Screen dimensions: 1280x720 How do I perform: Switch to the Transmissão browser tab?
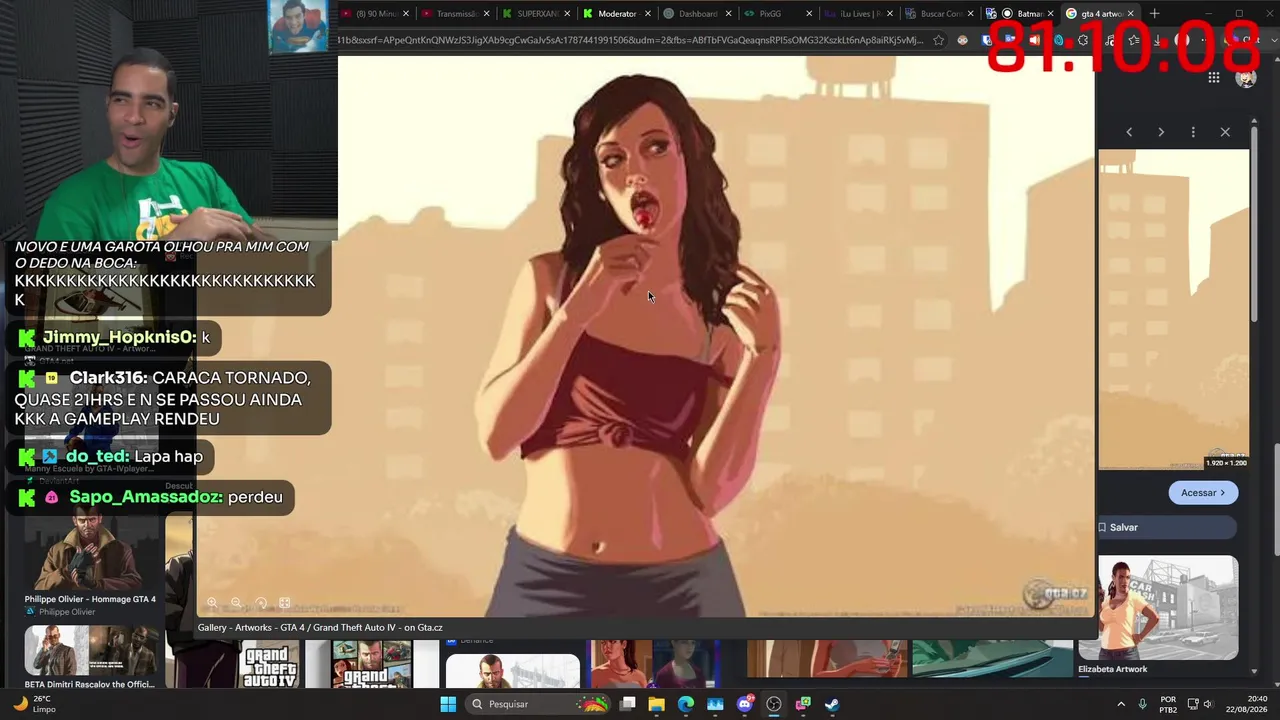[x=455, y=14]
